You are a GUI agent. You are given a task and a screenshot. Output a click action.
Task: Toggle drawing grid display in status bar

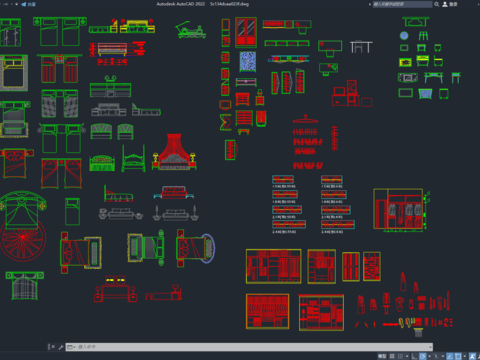coord(392,356)
